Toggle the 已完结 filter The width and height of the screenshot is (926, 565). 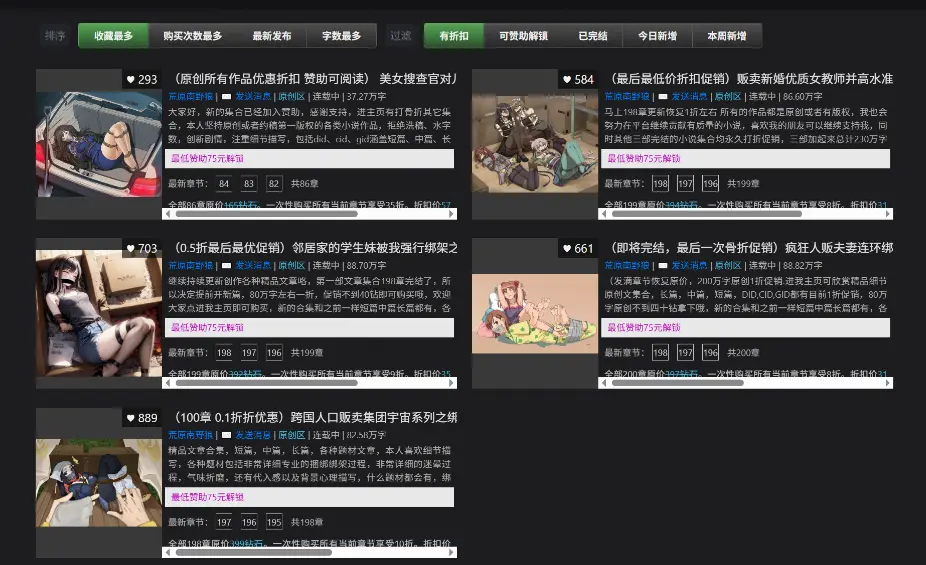592,36
